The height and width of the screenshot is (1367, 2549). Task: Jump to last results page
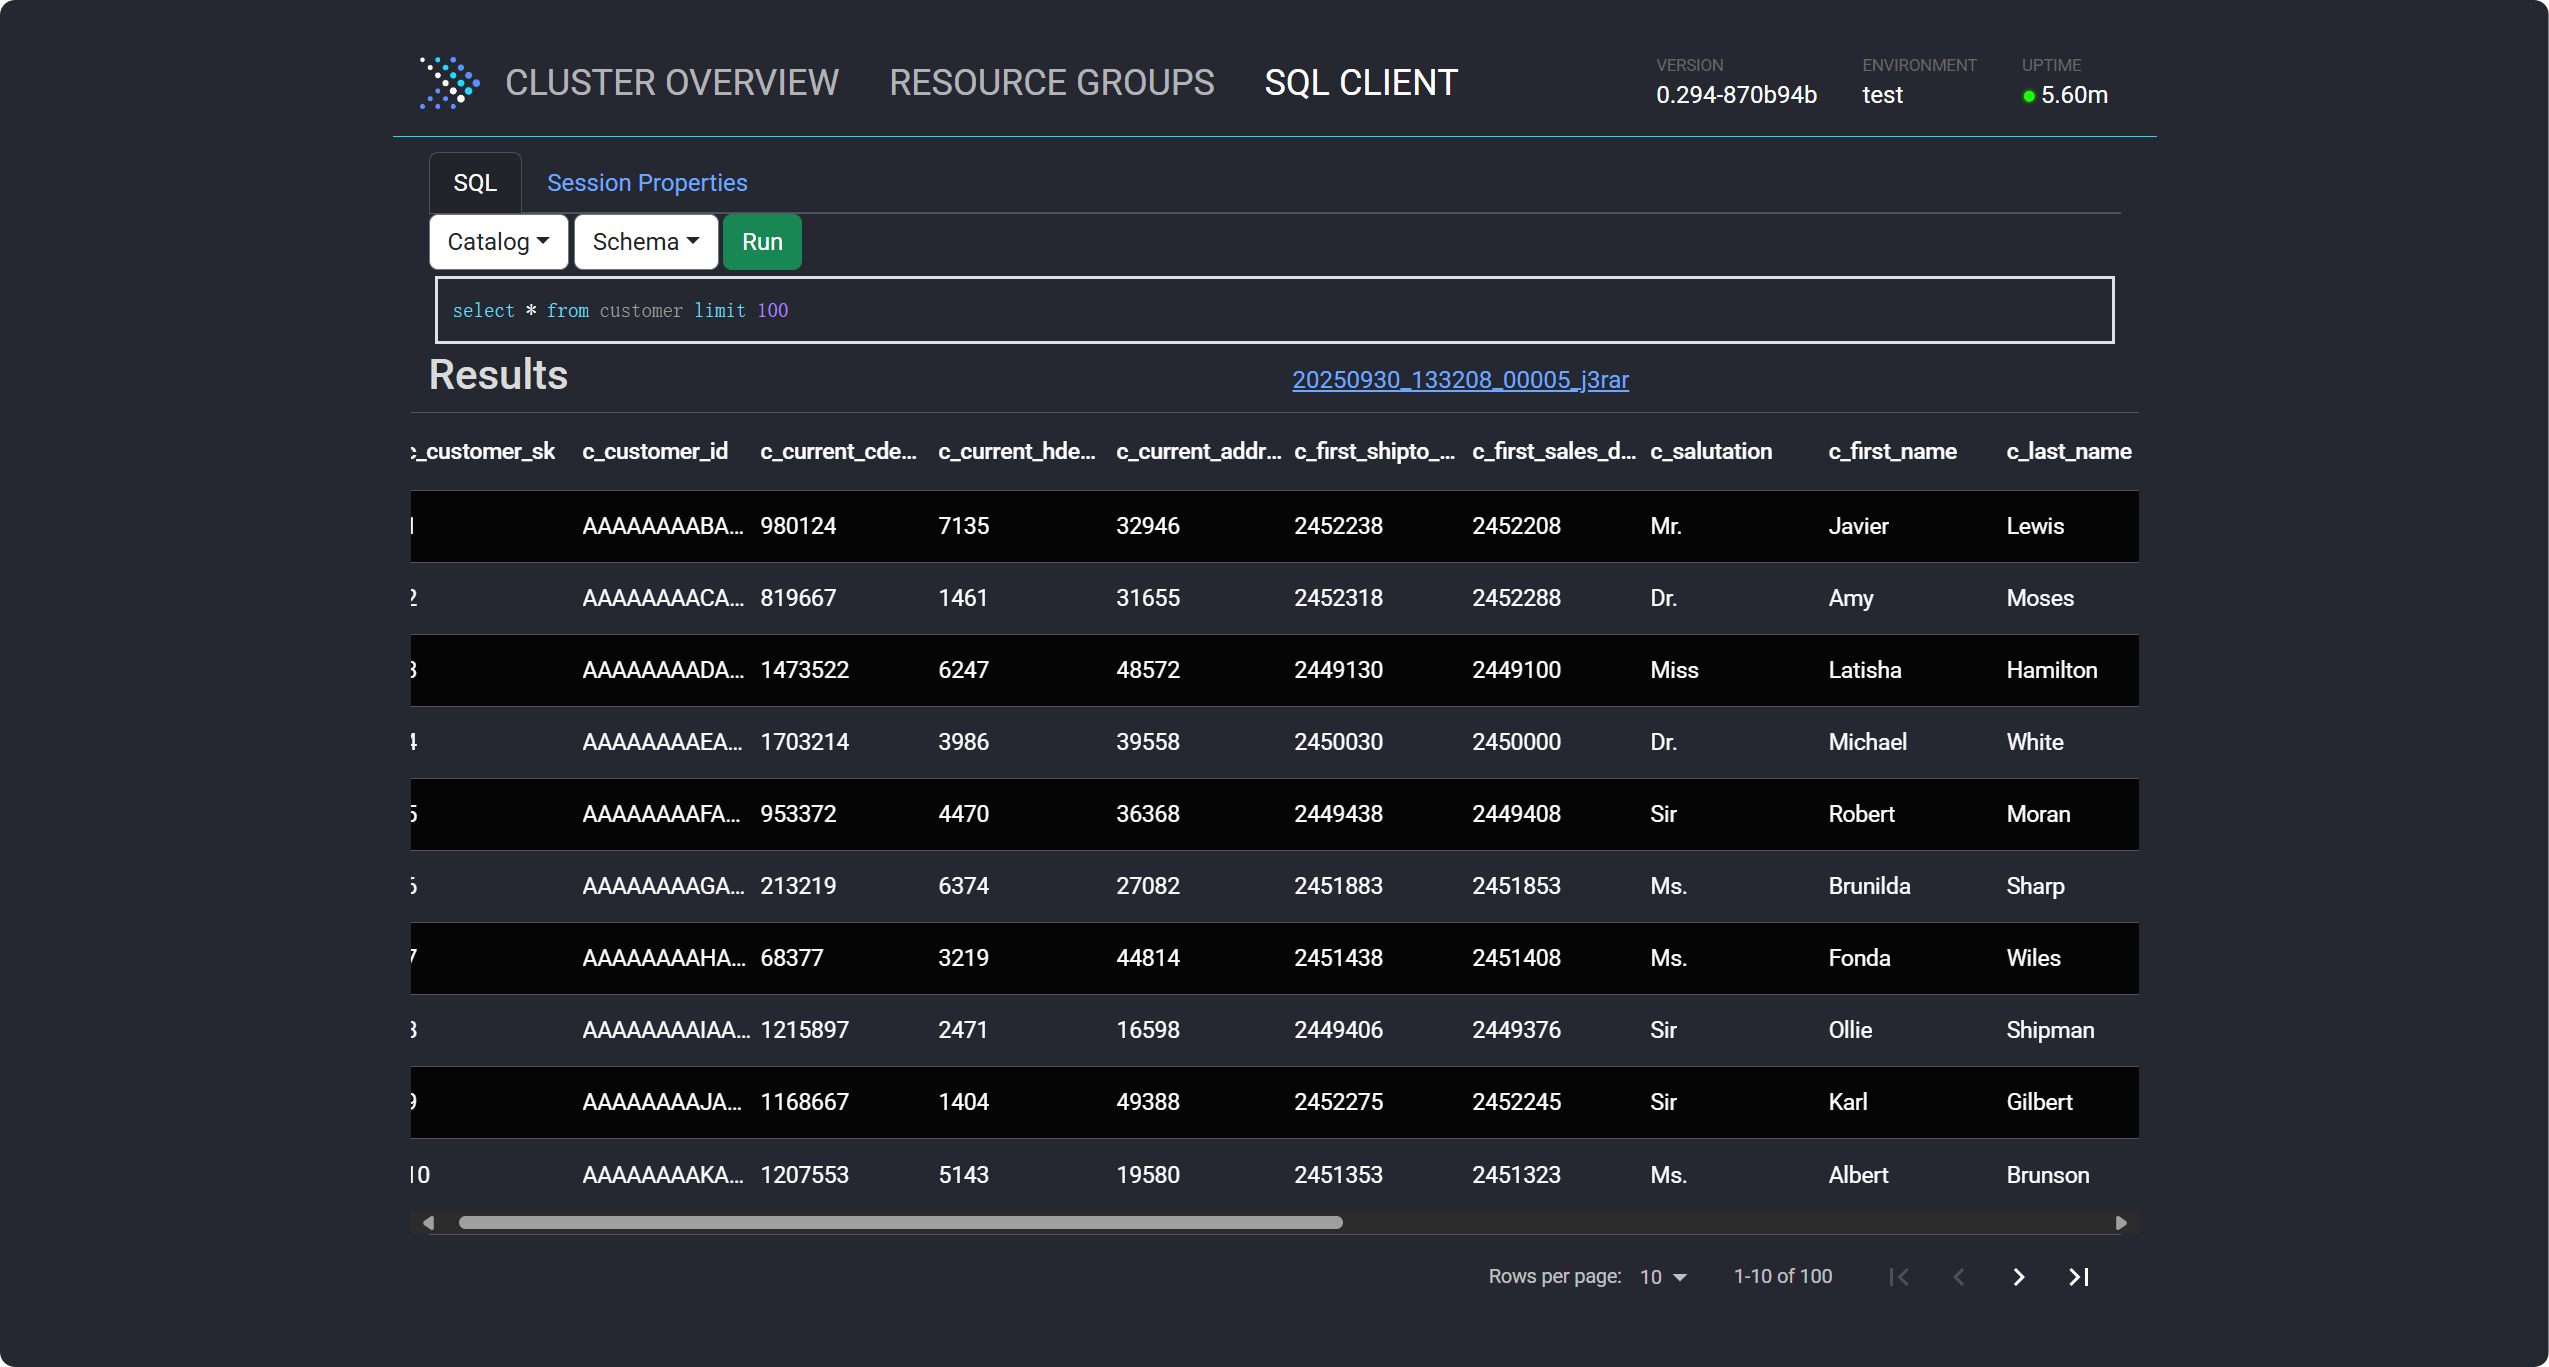click(2079, 1277)
